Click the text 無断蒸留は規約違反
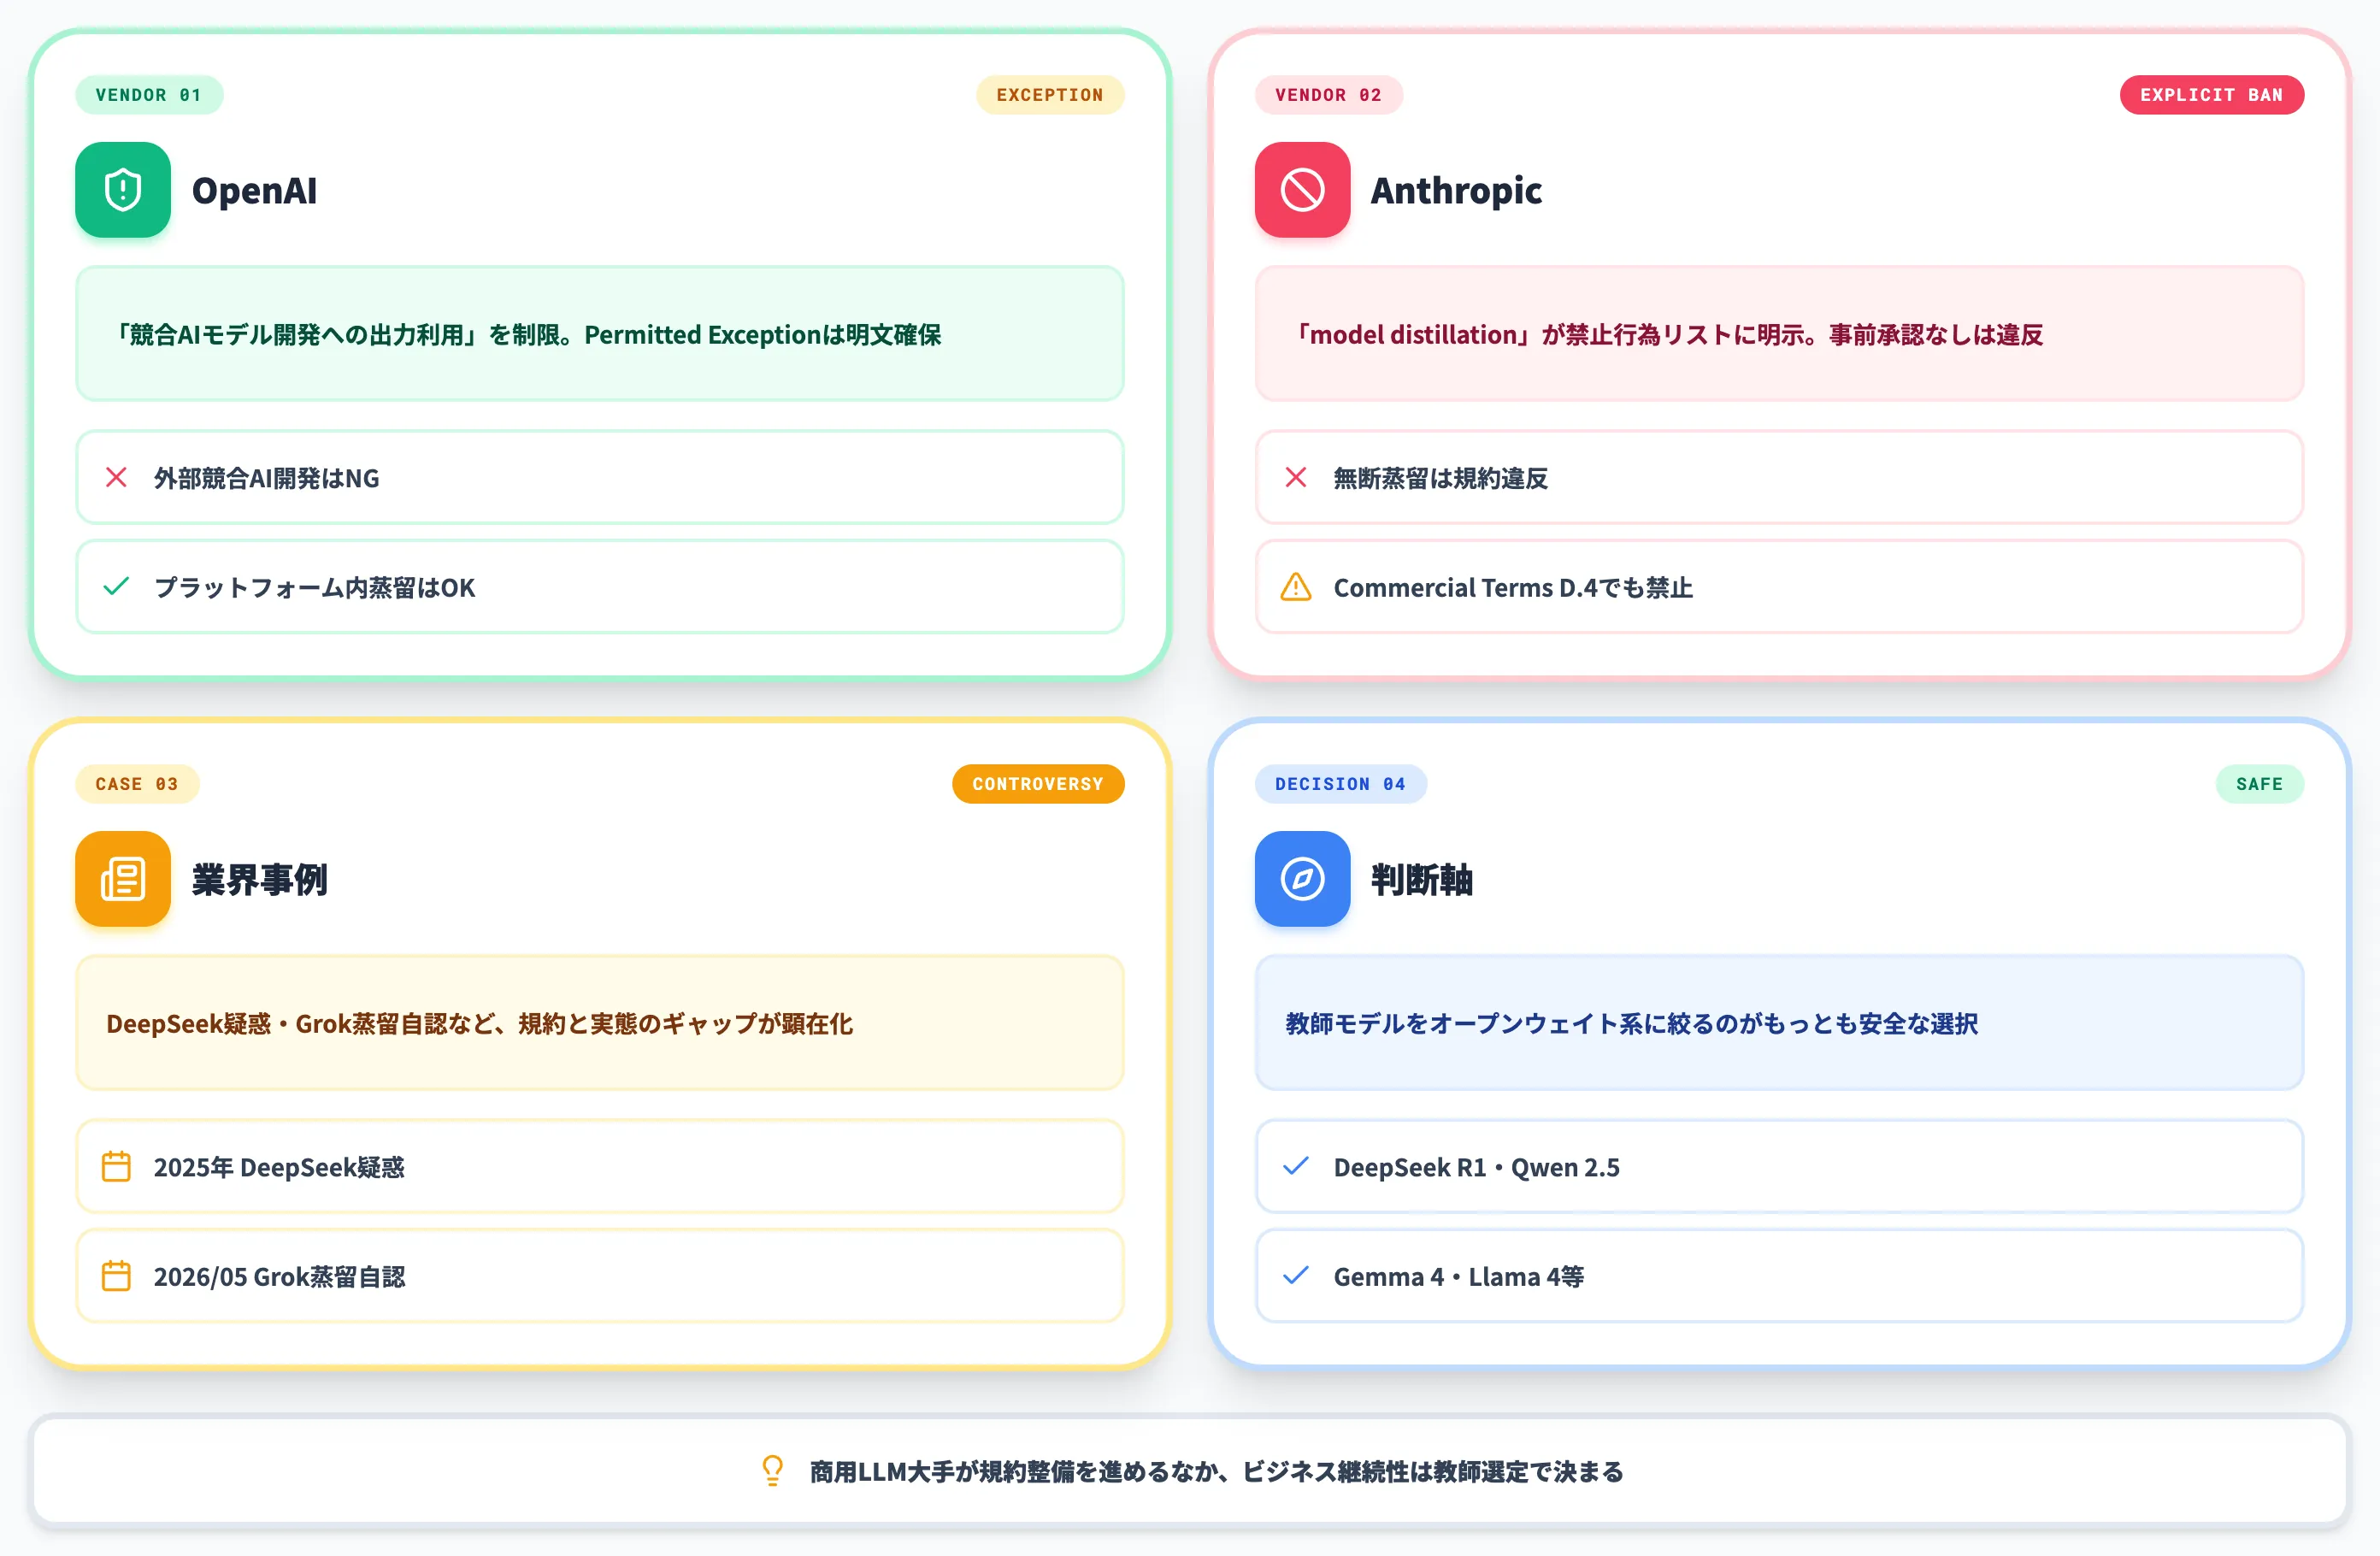Viewport: 2380px width, 1556px height. tap(1440, 478)
